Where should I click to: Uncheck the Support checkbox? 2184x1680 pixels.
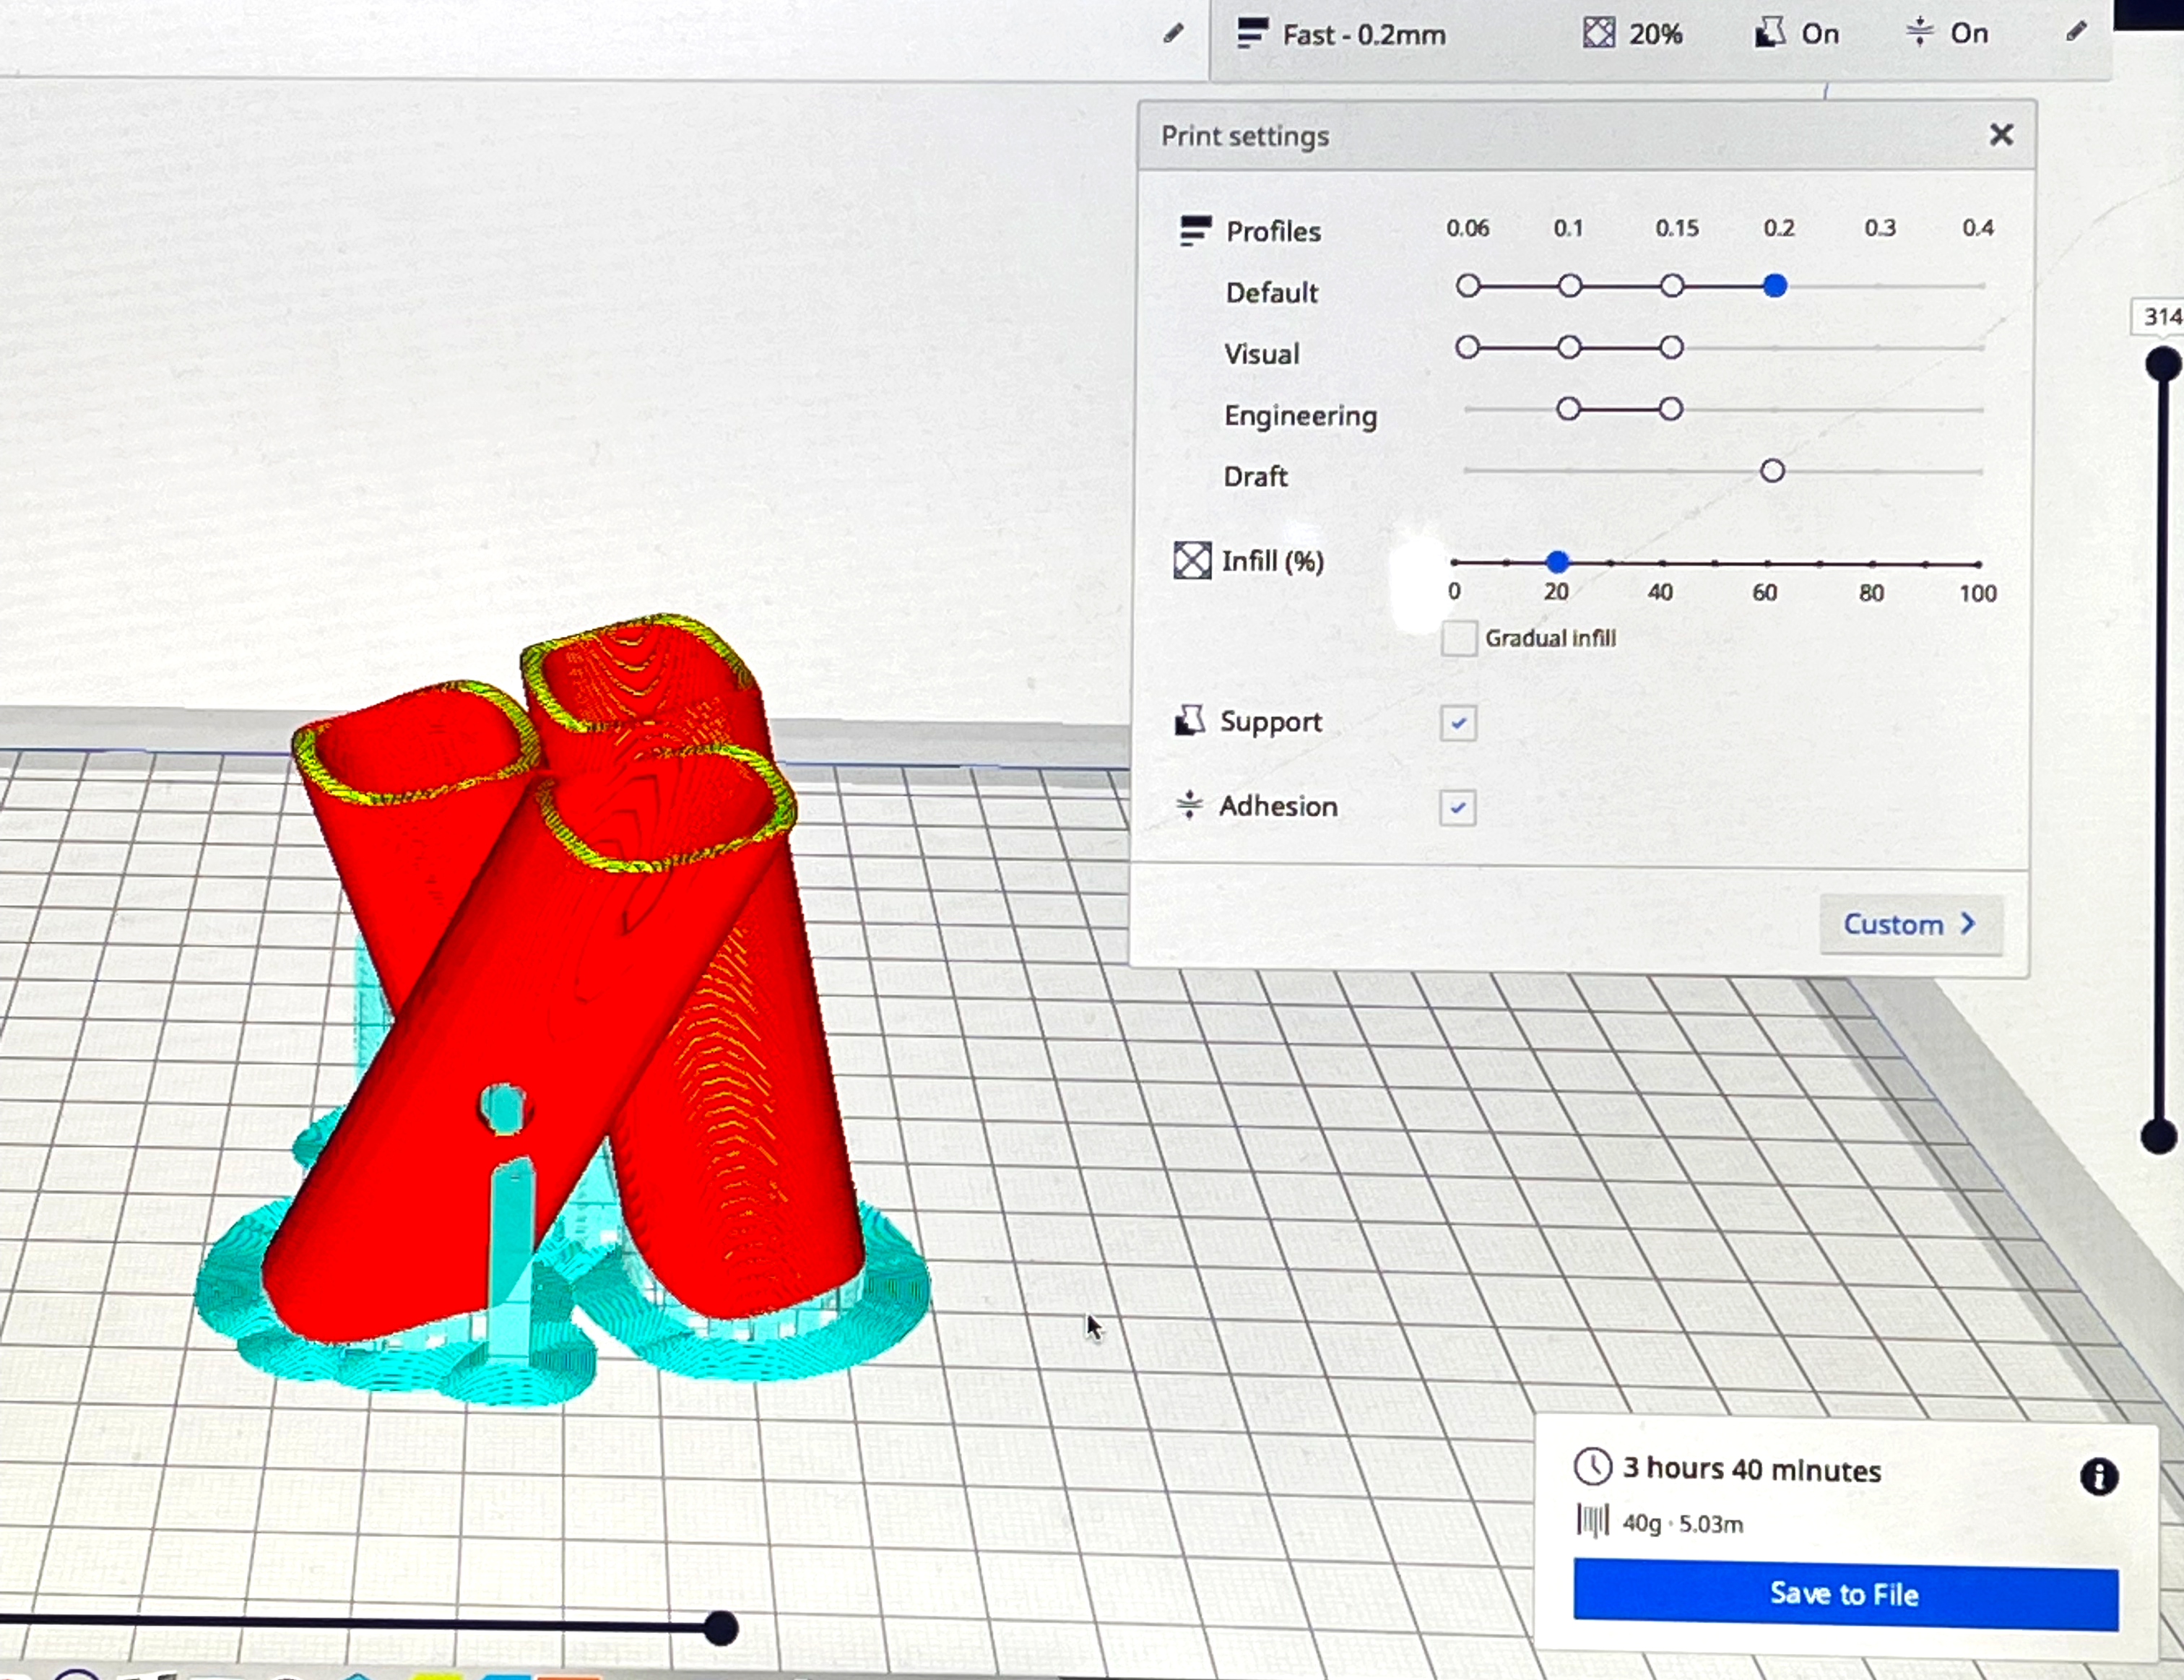point(1458,723)
